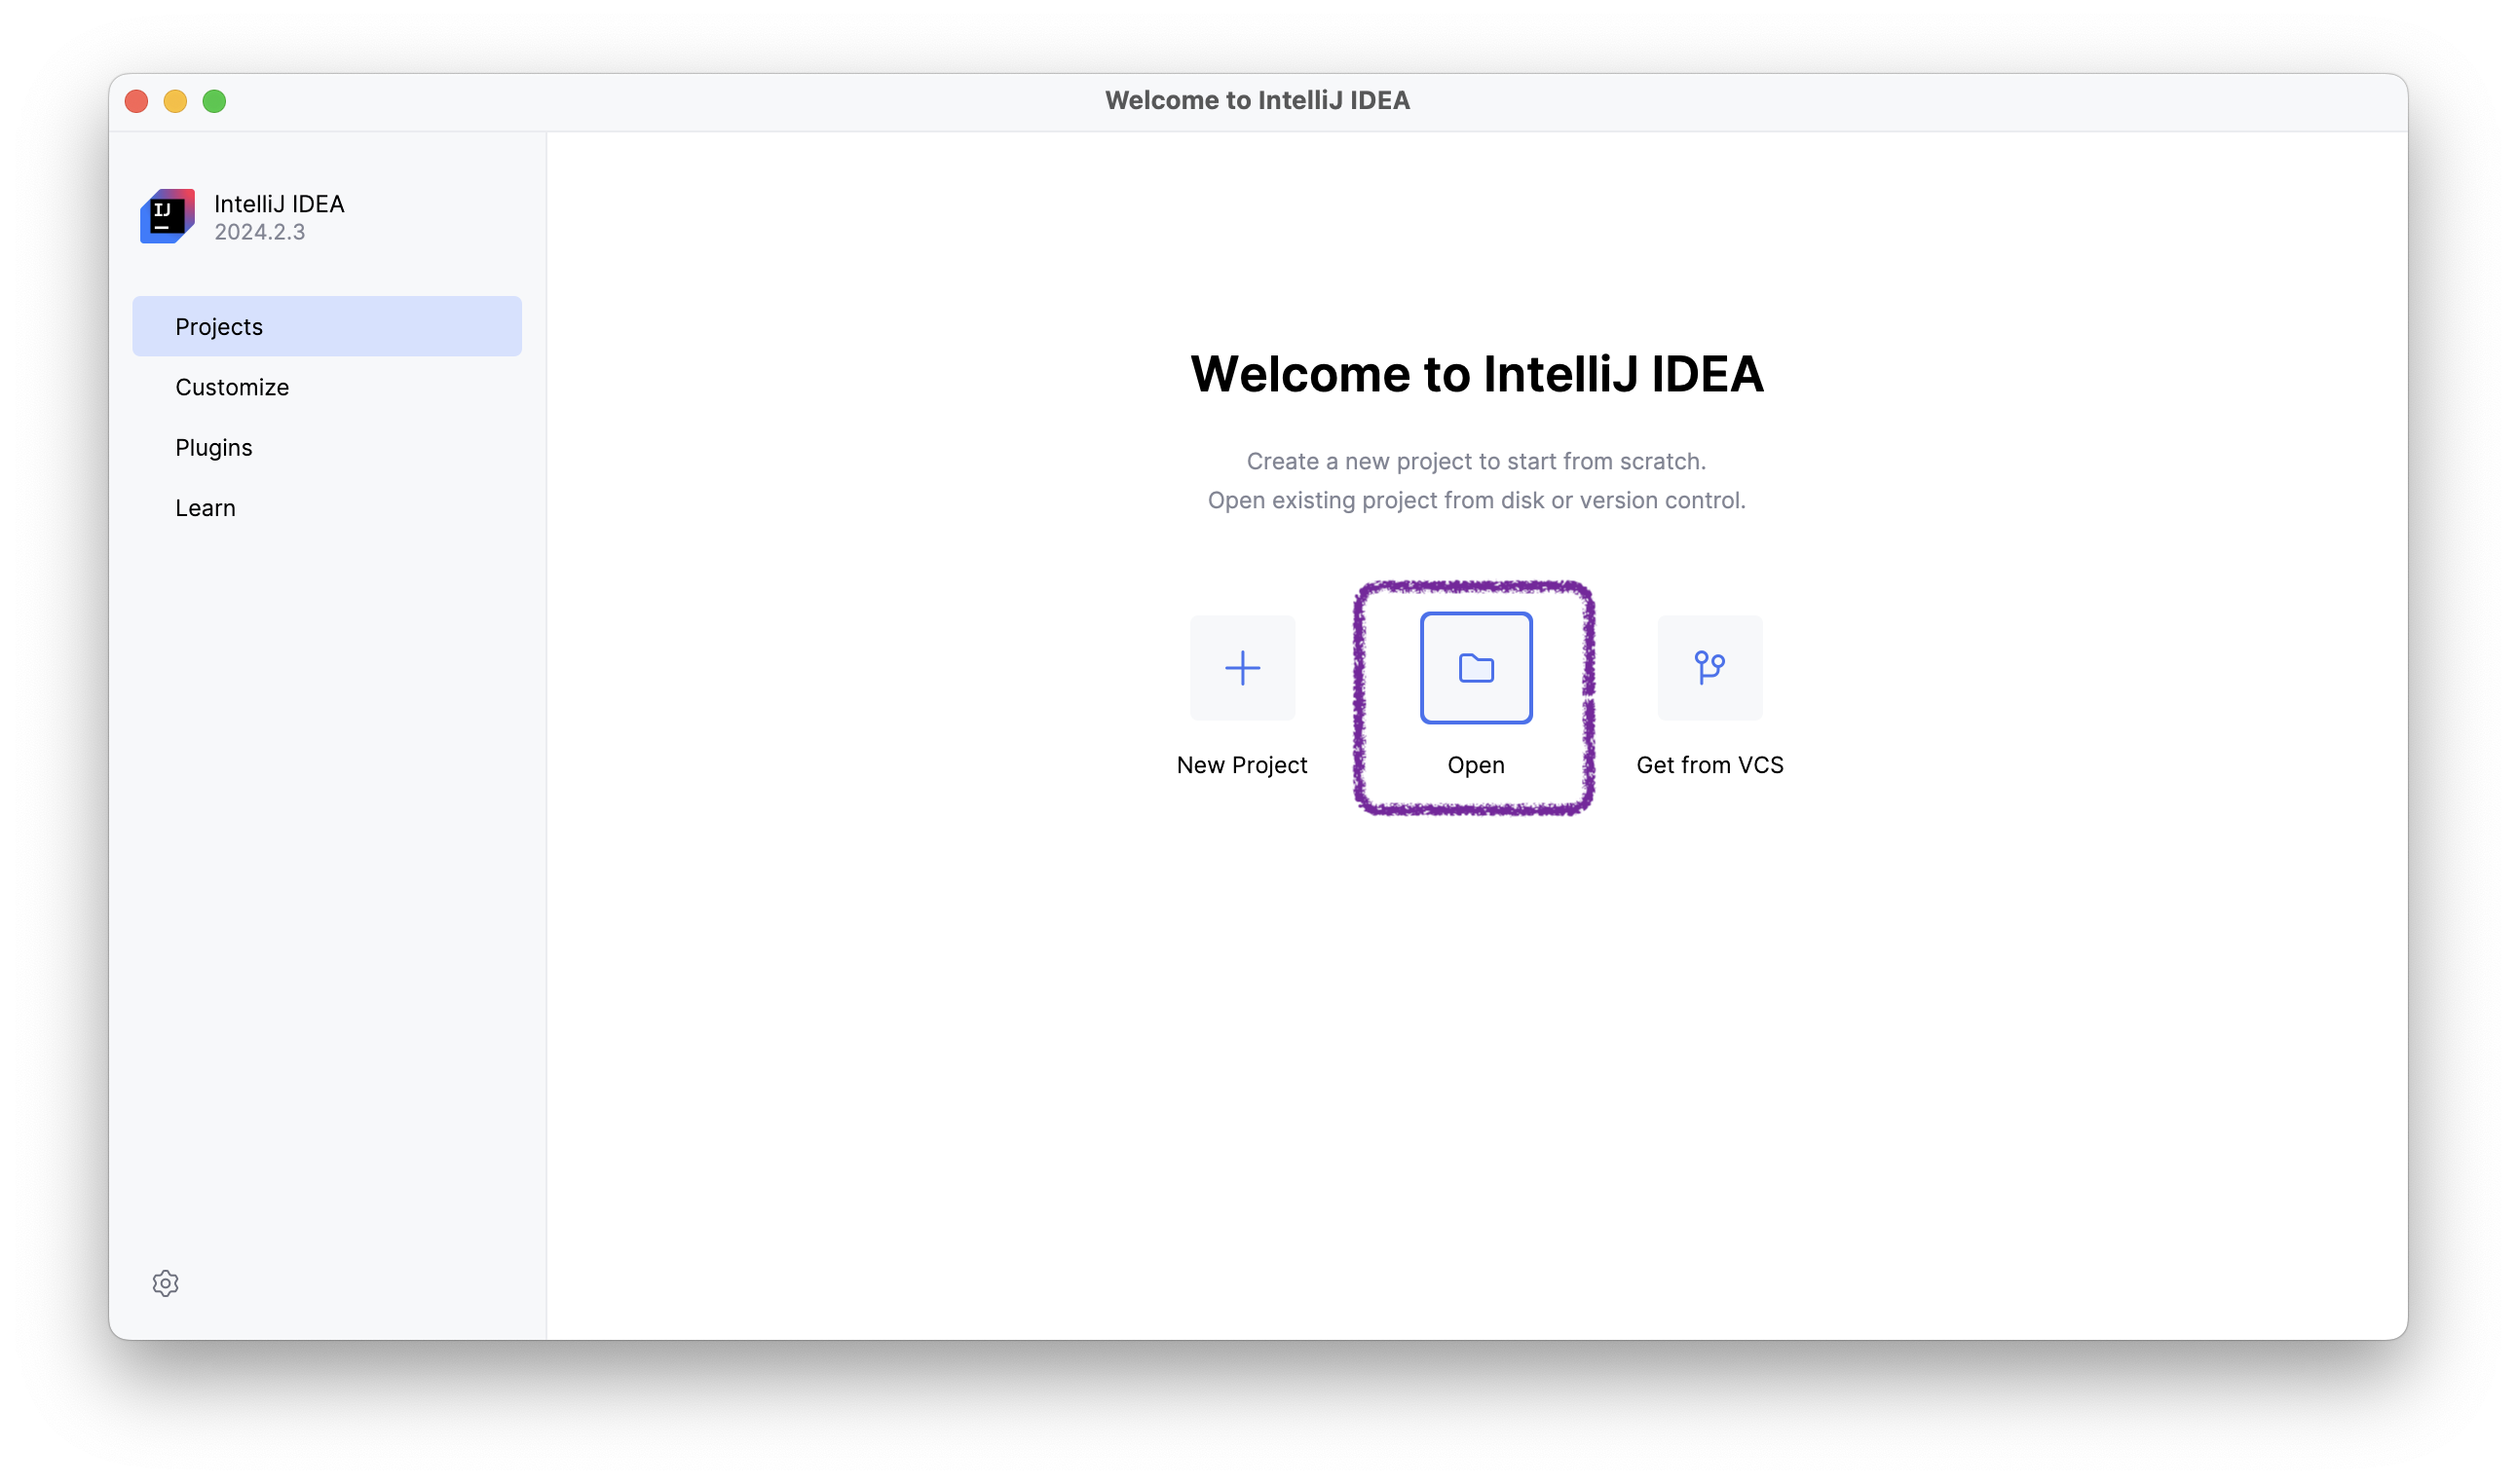
Task: Toggle Projects sidebar item
Action: tap(326, 325)
